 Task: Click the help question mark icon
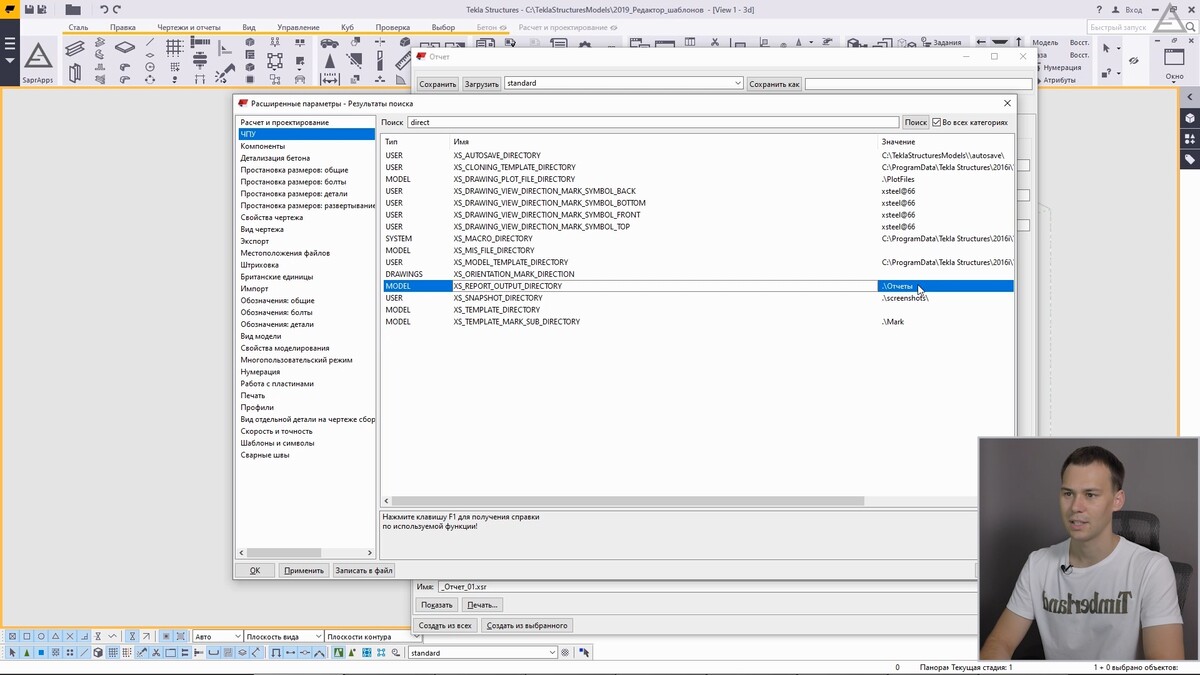click(1099, 9)
